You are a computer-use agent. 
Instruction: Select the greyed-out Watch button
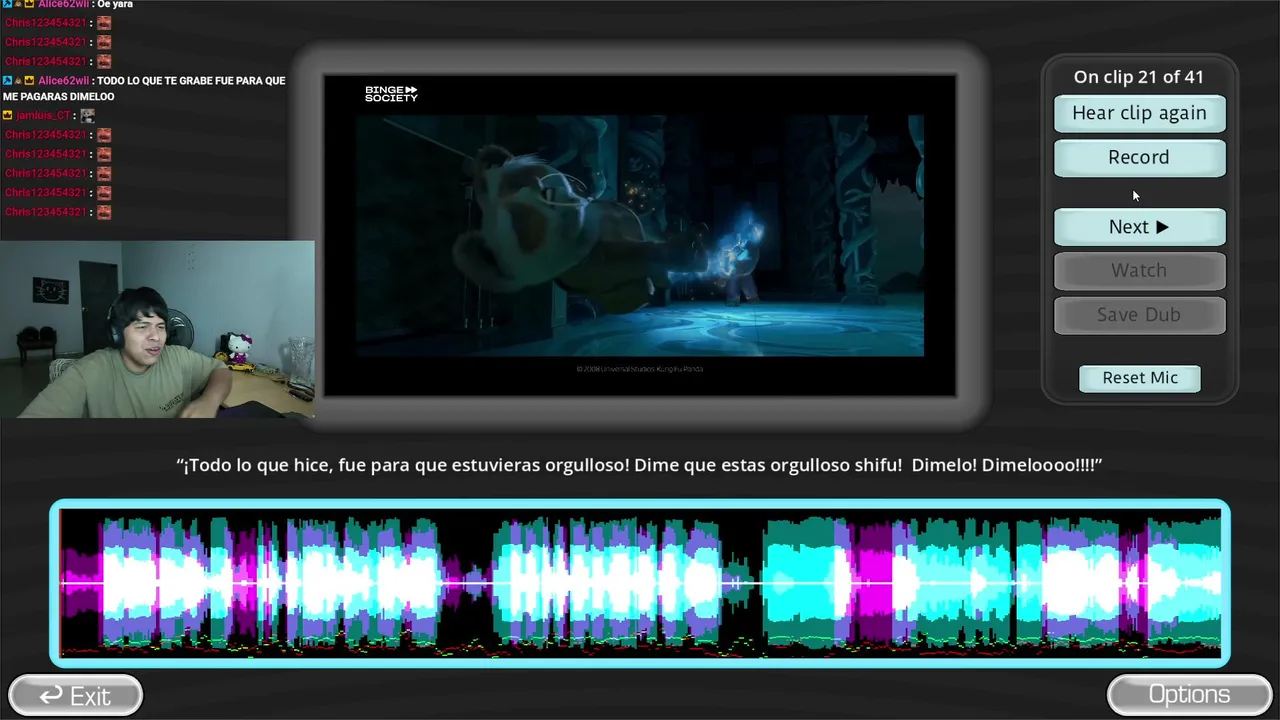1139,270
